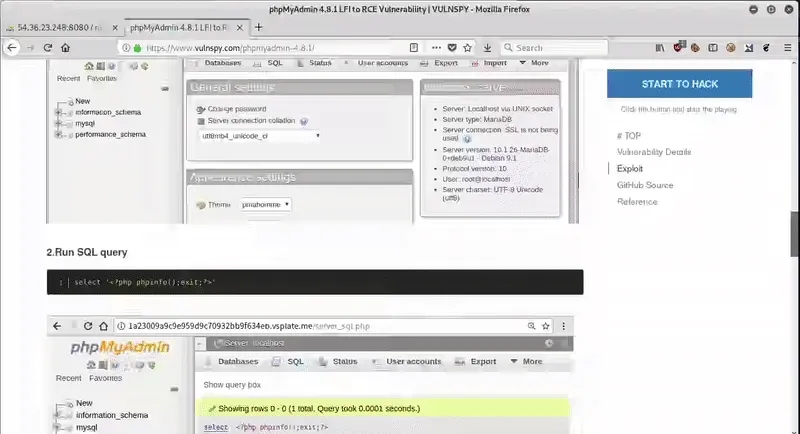
Task: Open a new tab with plus button
Action: 259,27
